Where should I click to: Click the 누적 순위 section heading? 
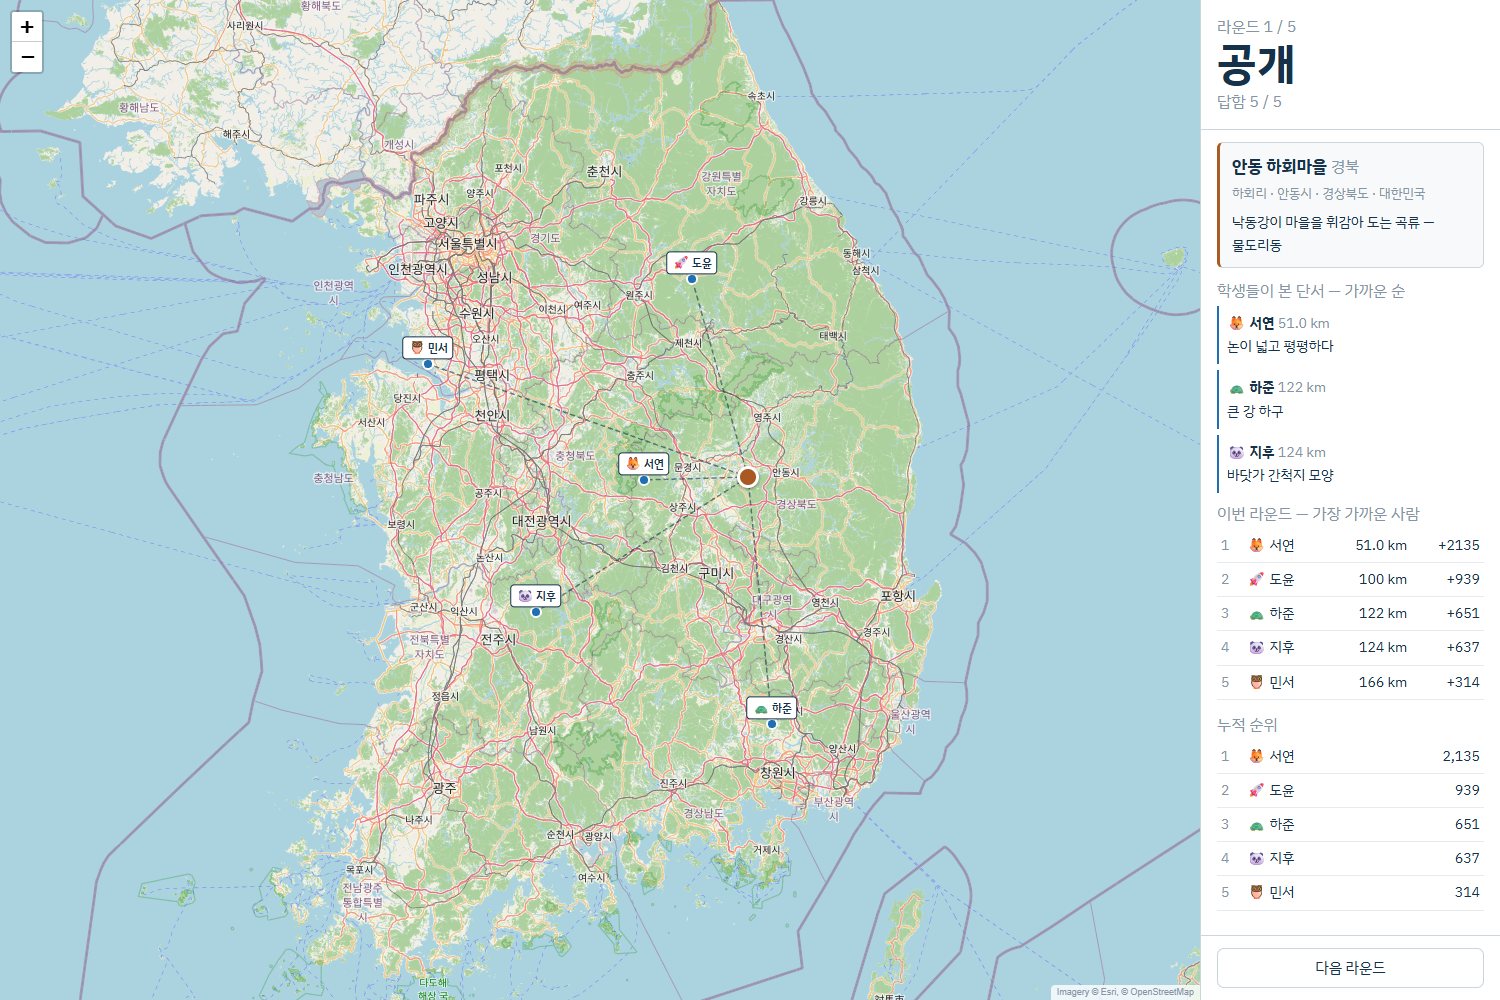[x=1247, y=725]
